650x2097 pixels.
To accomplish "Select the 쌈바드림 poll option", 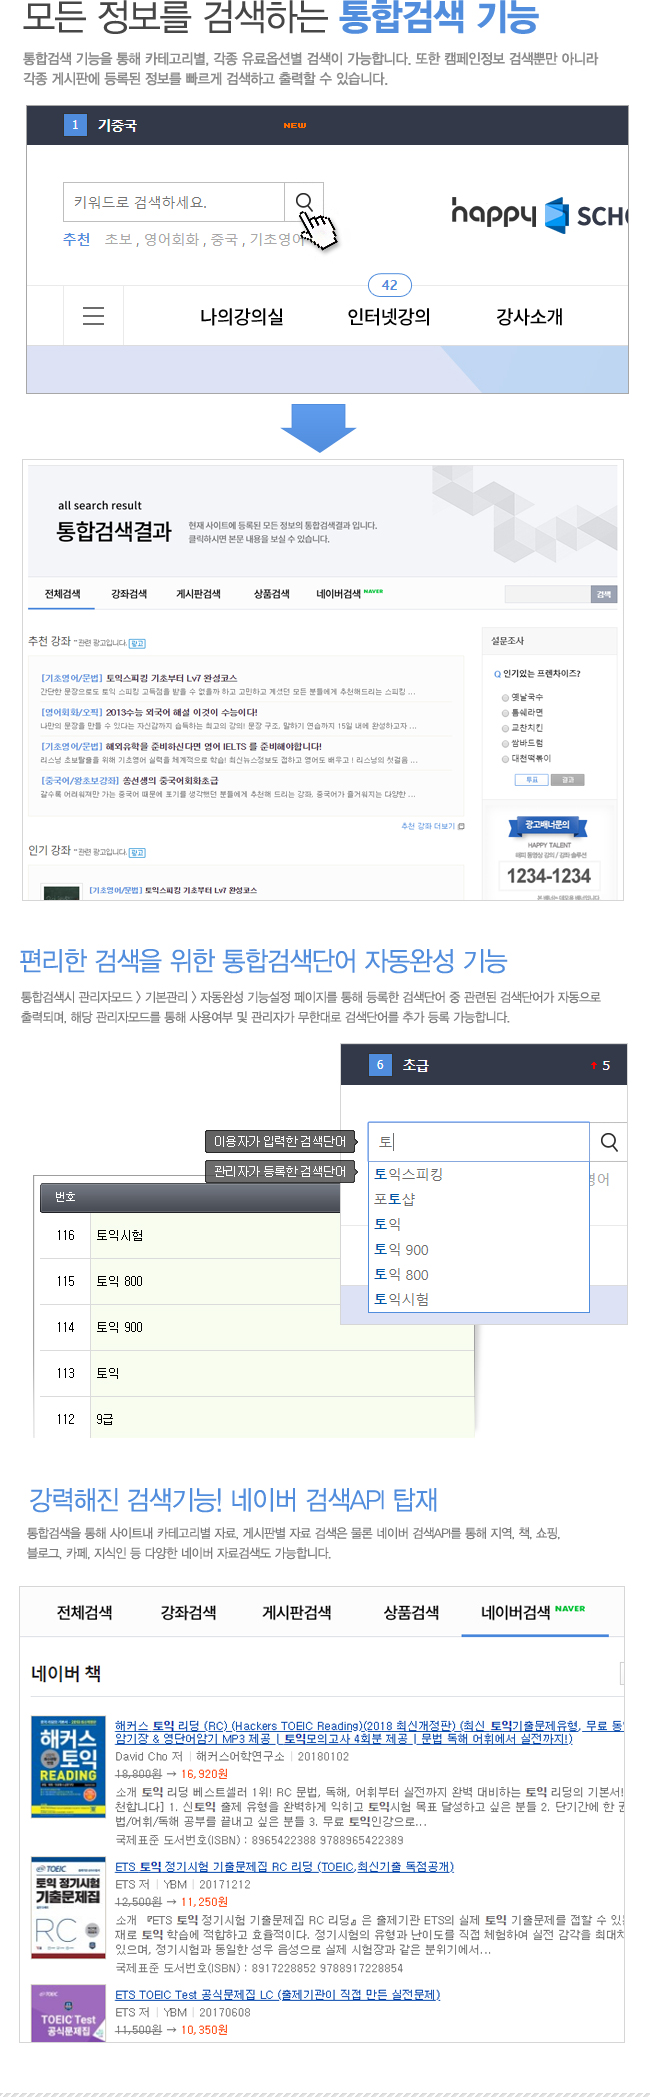I will 522,743.
